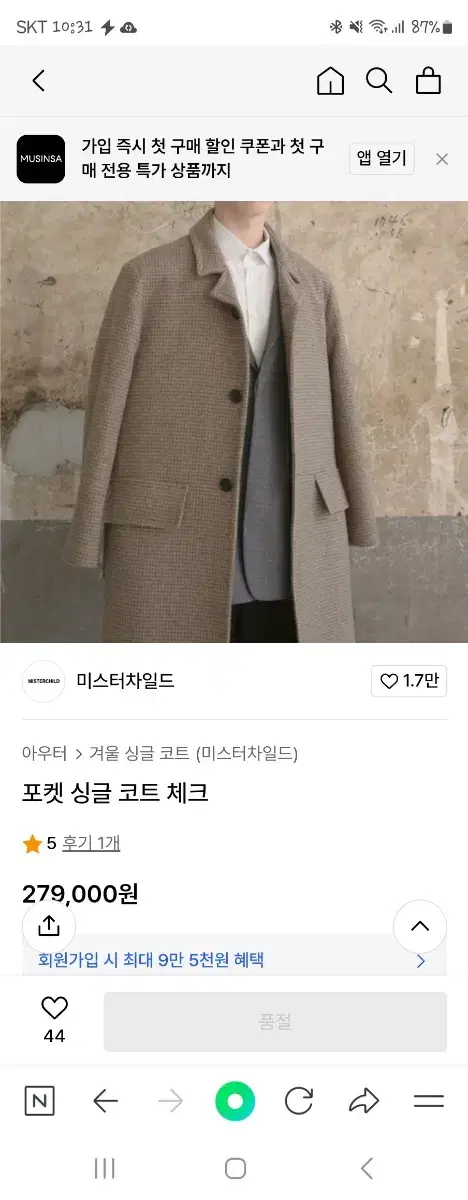This screenshot has height=1200, width=468.
Task: Open the 아우터 breadcrumb category
Action: pos(44,753)
